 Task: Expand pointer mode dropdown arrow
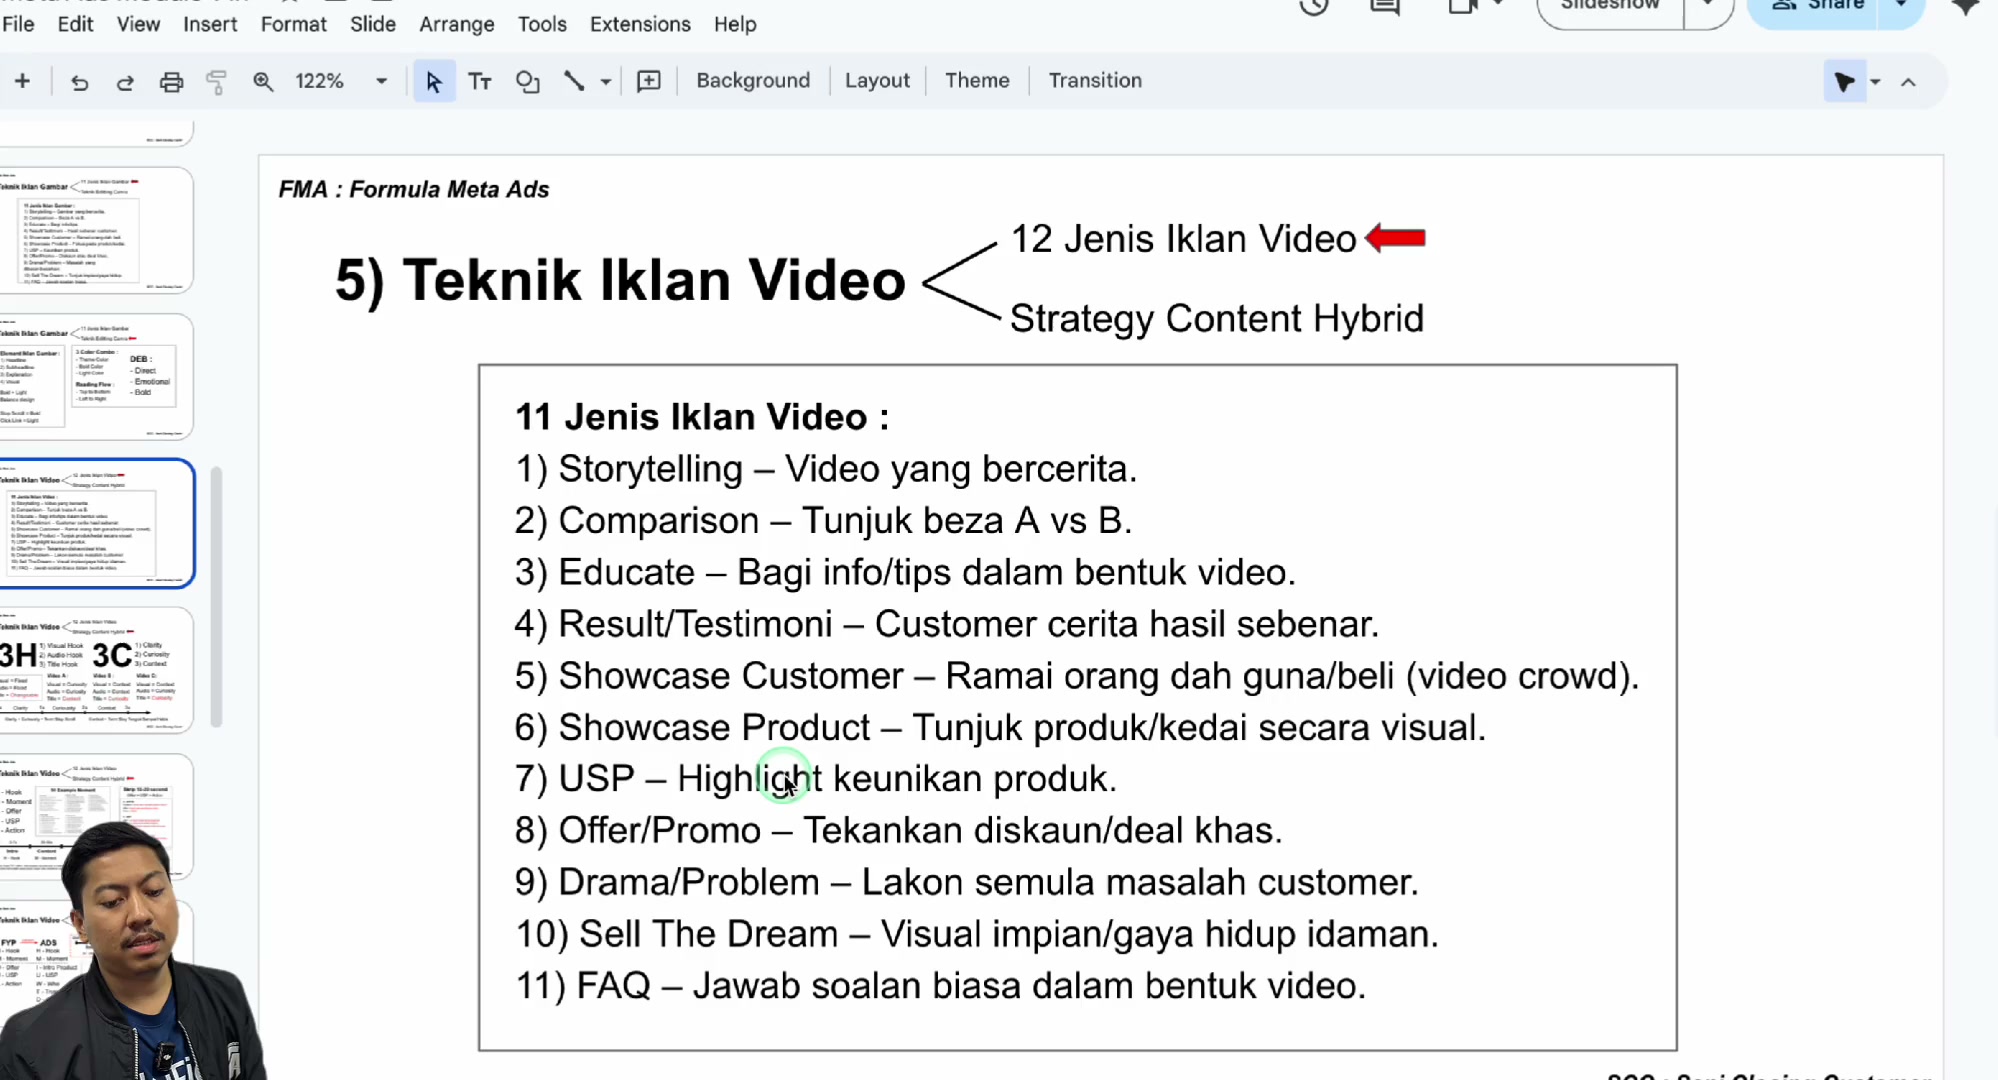[1875, 82]
